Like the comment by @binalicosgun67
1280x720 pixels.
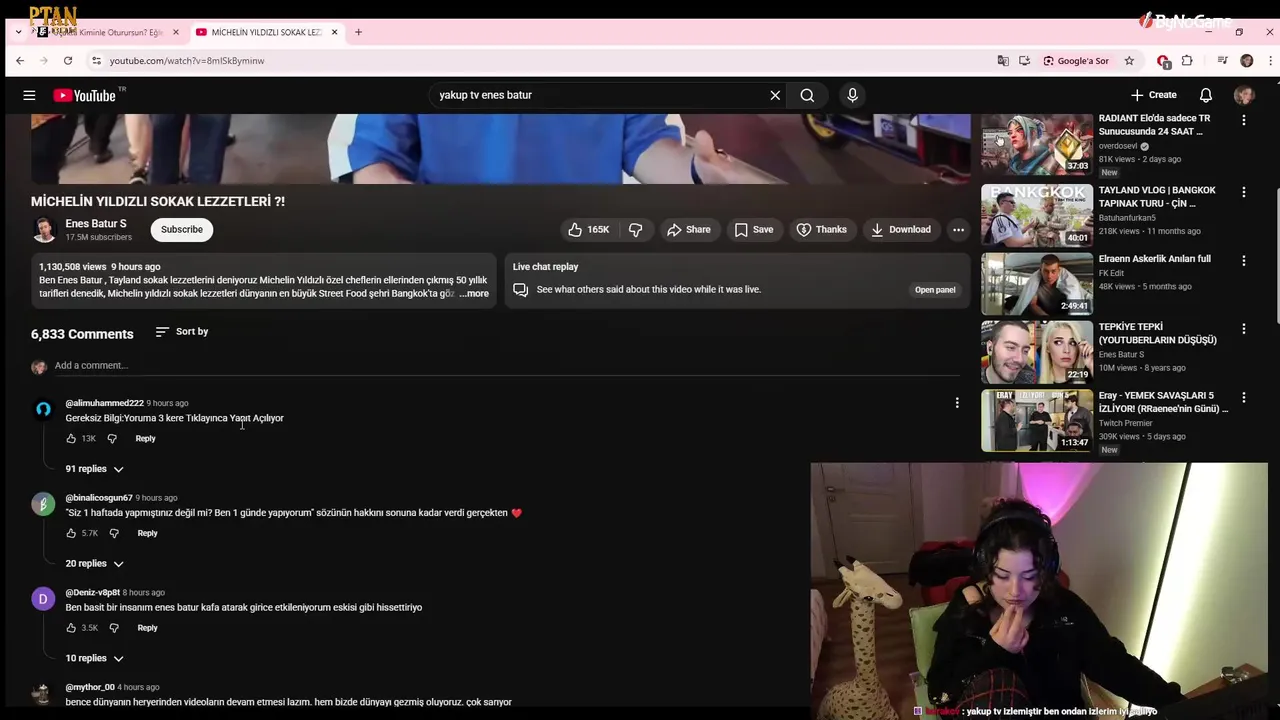(x=71, y=534)
